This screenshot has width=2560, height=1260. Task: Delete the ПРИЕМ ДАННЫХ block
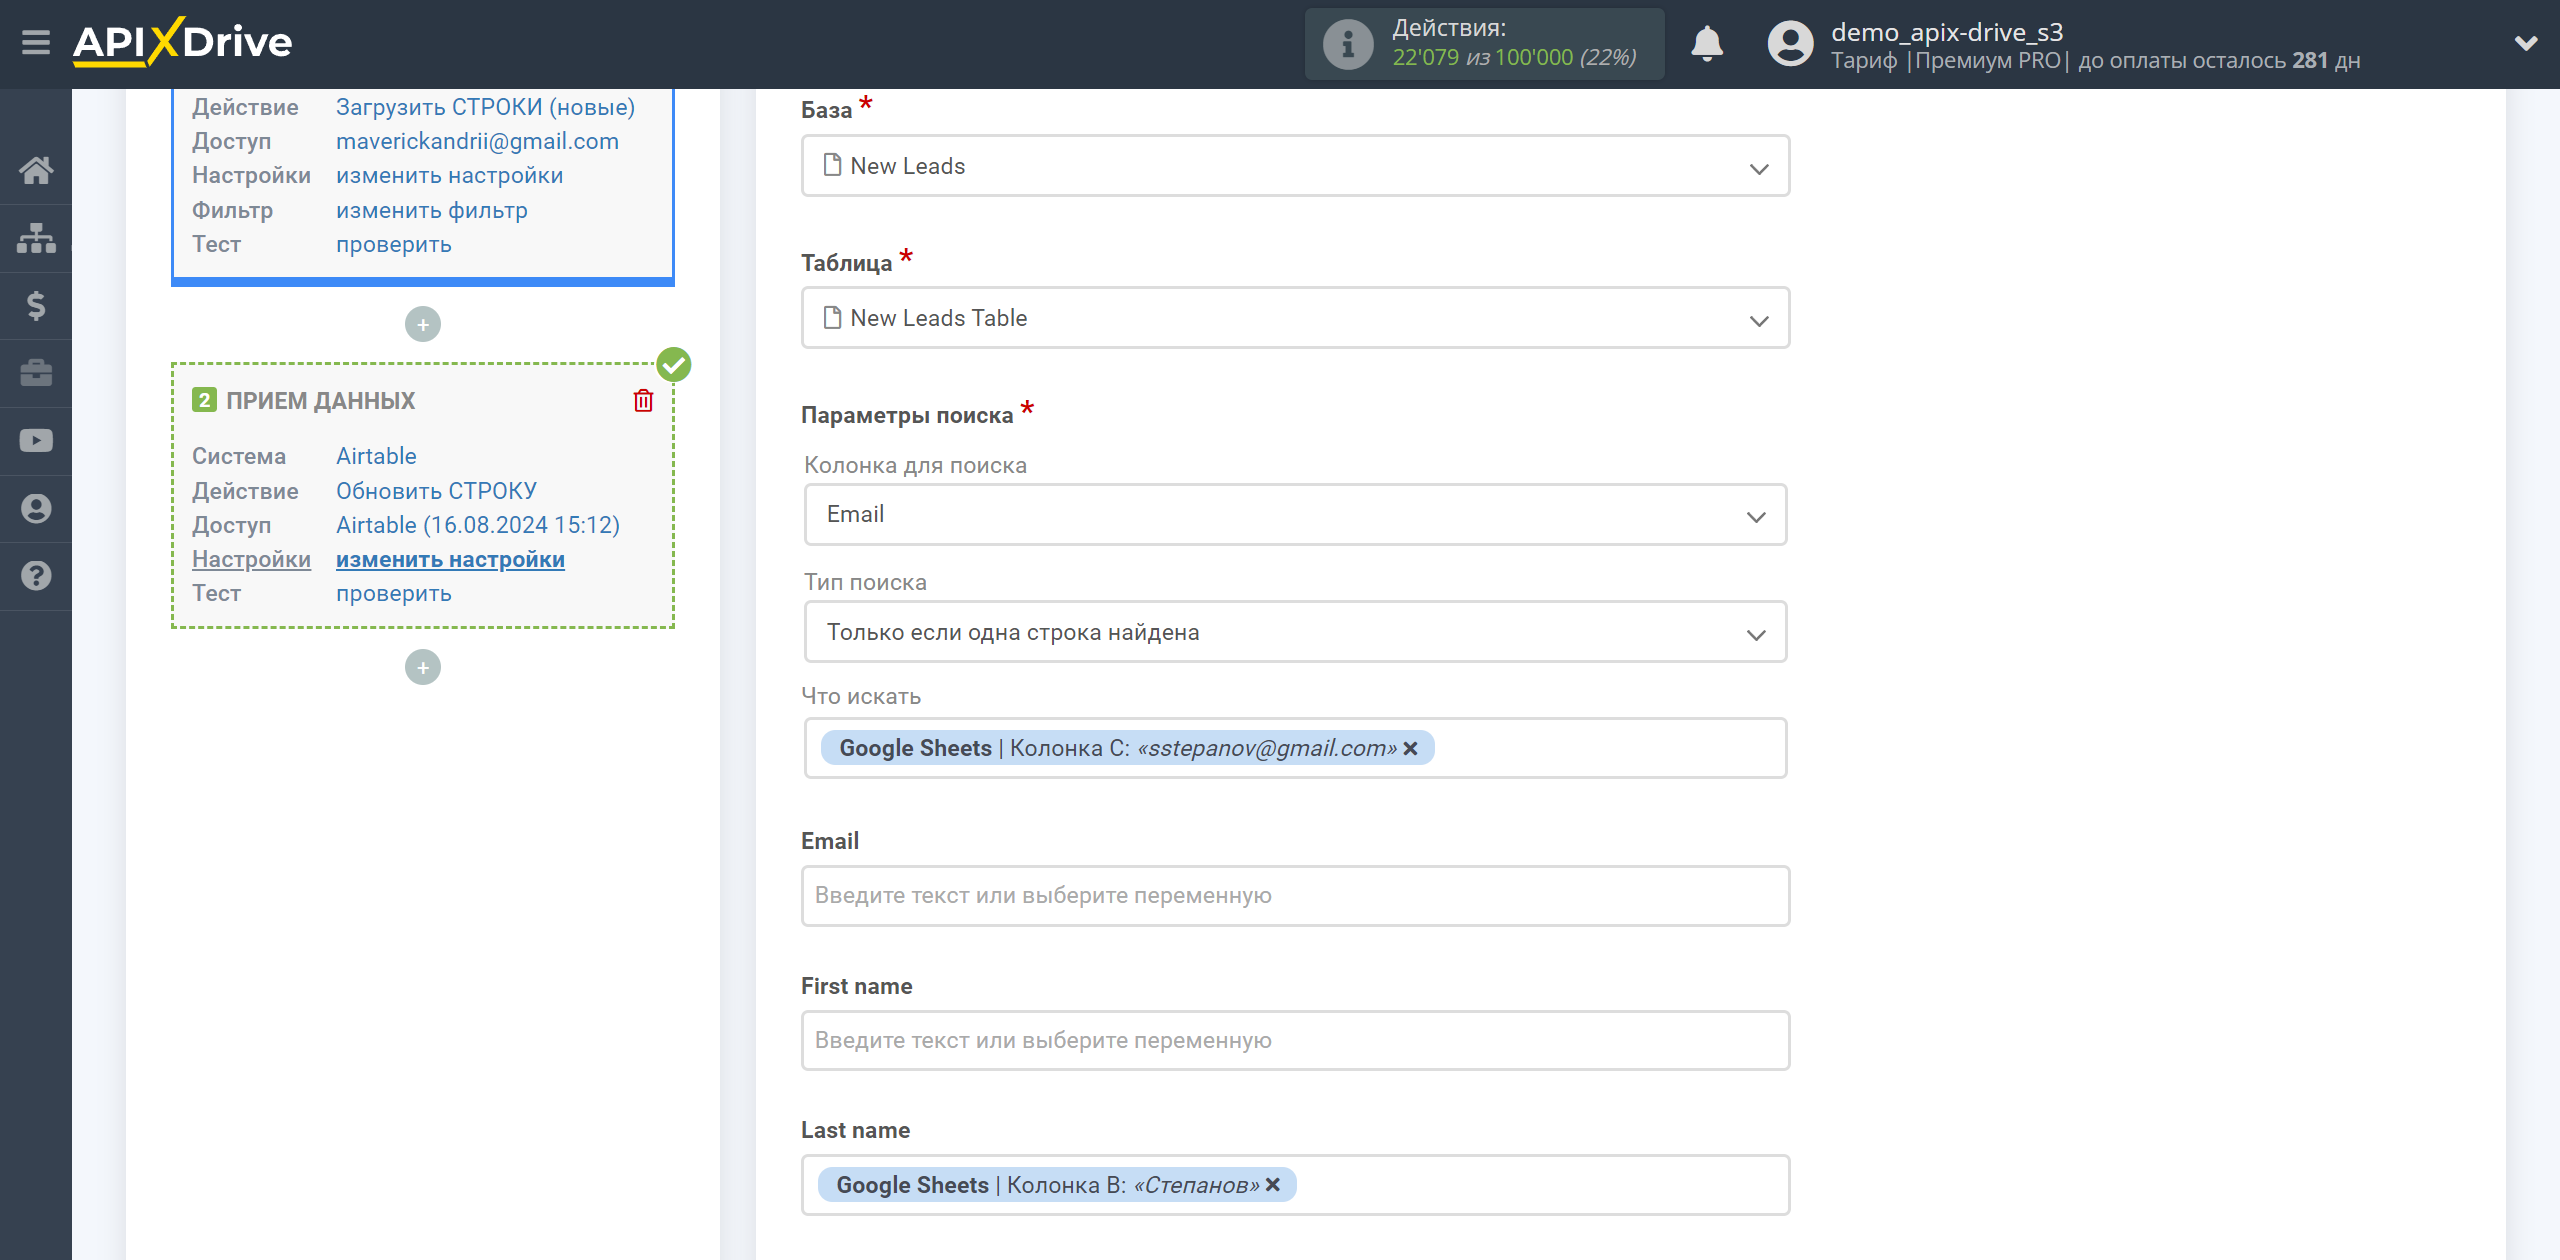643,401
